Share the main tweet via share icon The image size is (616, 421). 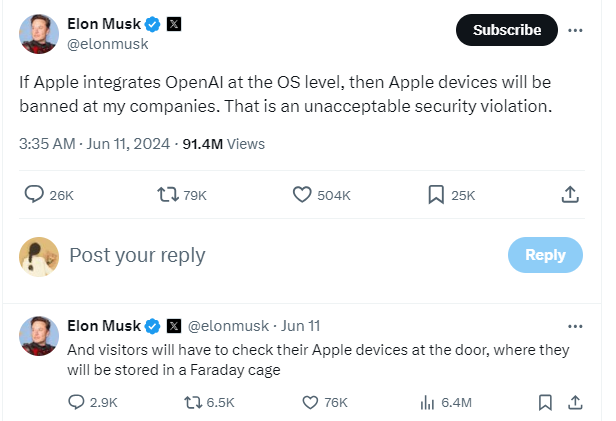pyautogui.click(x=570, y=195)
